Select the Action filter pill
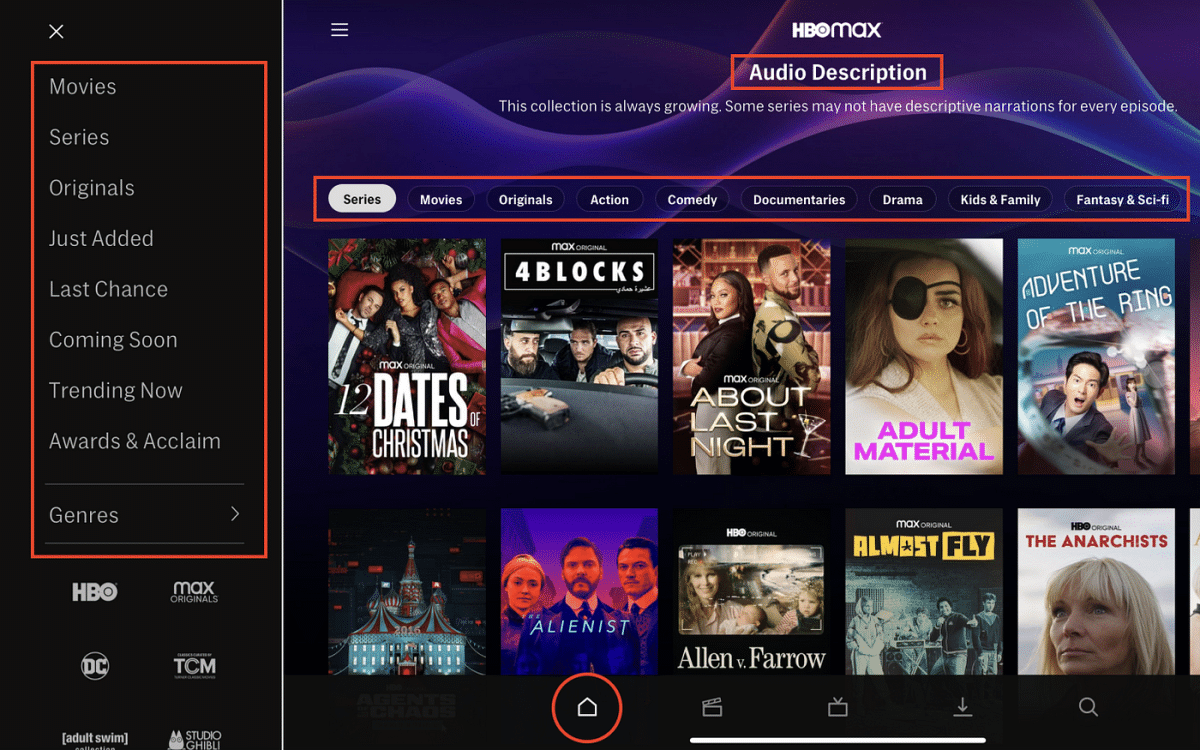The height and width of the screenshot is (750, 1200). pyautogui.click(x=610, y=200)
